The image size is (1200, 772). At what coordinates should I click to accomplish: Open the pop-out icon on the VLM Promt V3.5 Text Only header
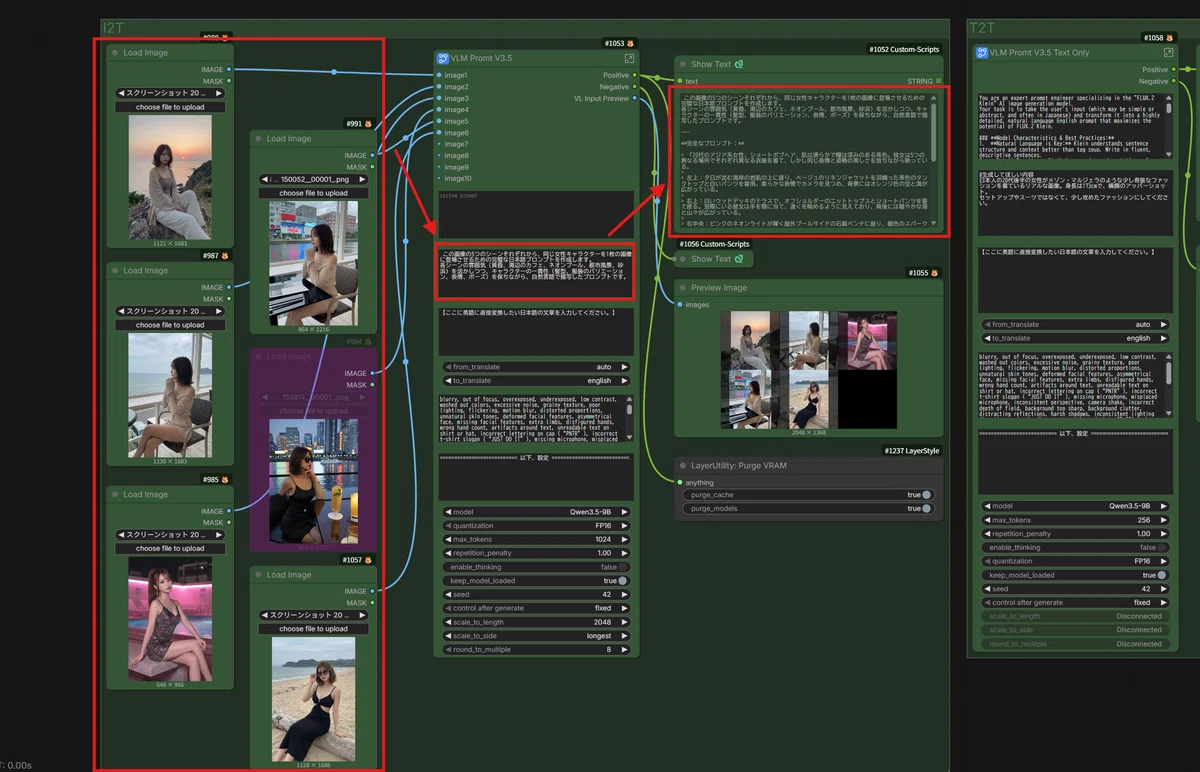tap(1168, 52)
